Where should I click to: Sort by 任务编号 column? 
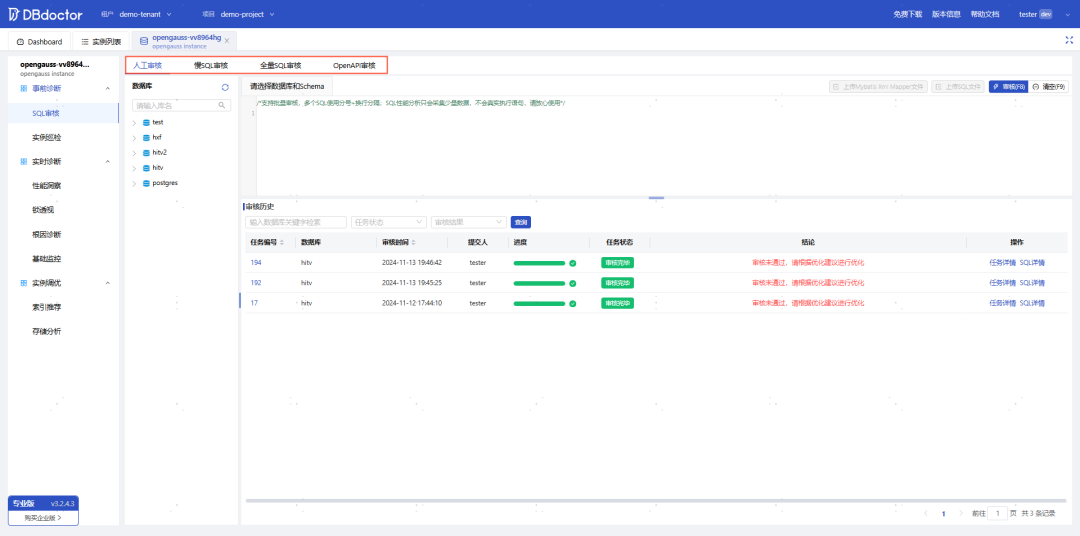pyautogui.click(x=281, y=243)
